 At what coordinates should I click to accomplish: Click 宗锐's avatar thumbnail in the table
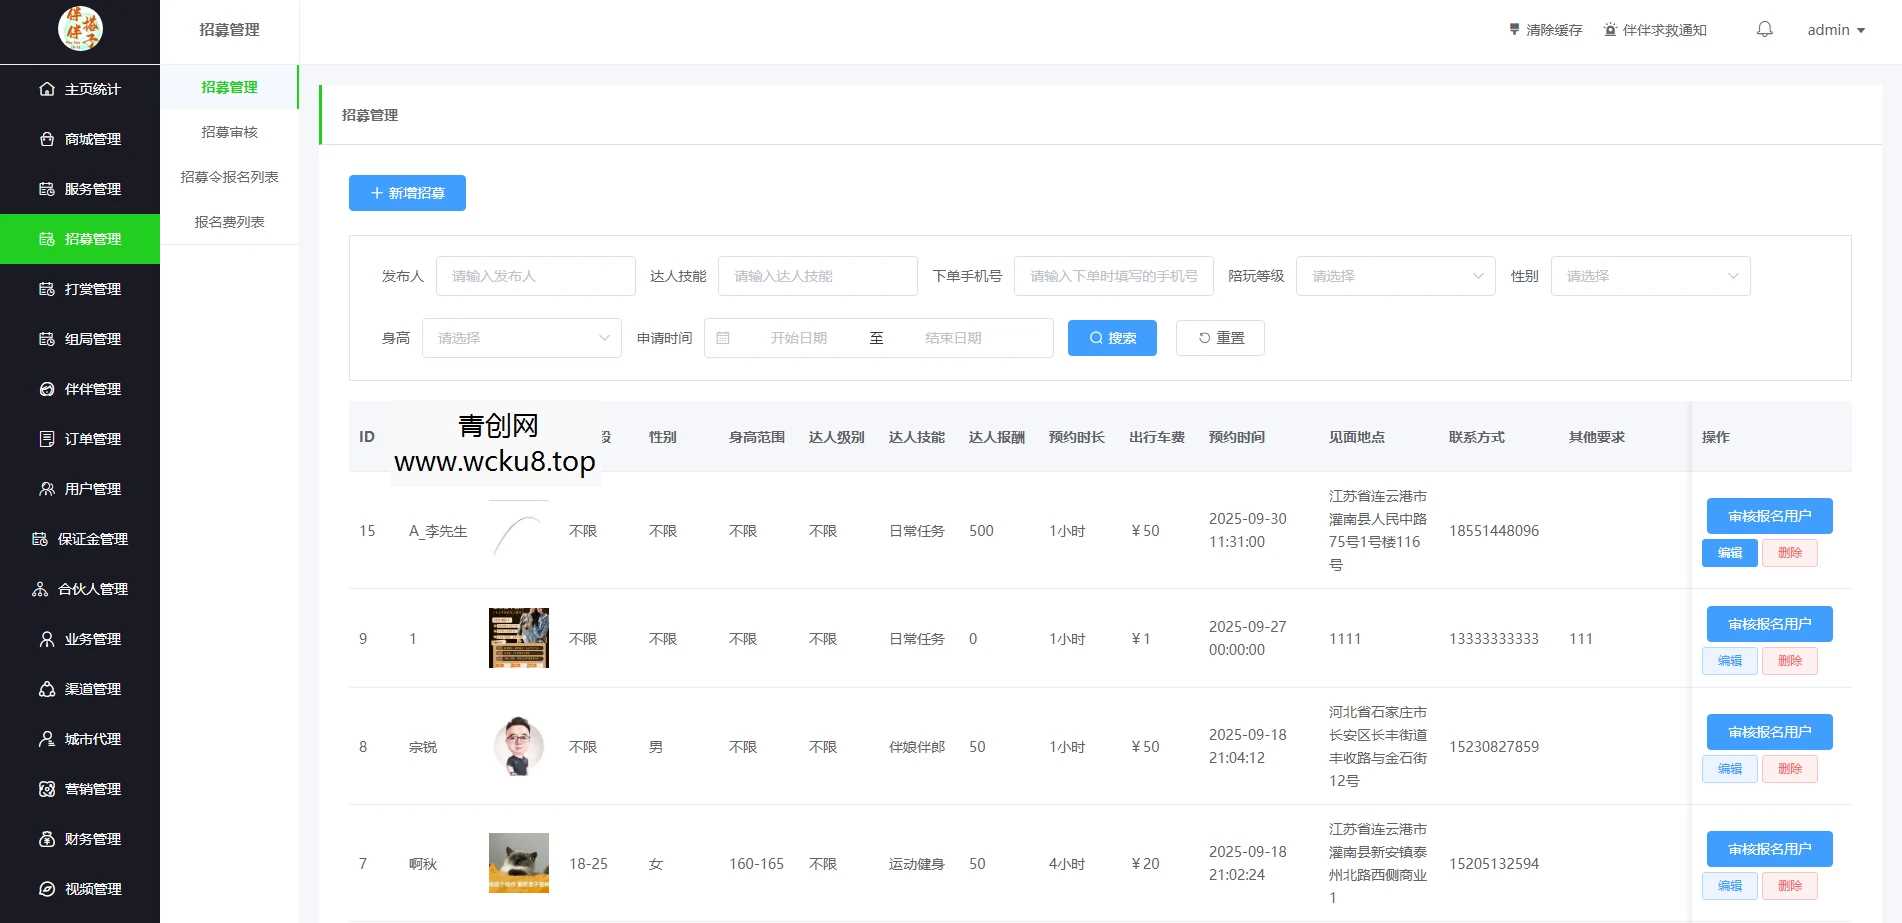tap(518, 746)
